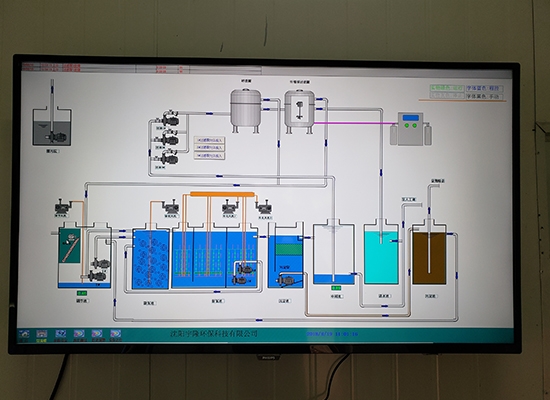
Task: Select the blower above the aeration tank center
Action: click(x=230, y=207)
